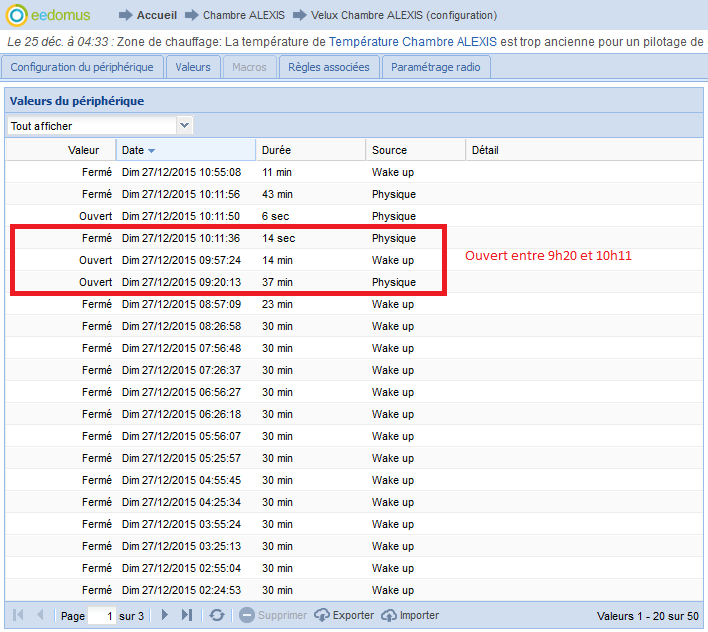Open Température Chambre ALEXIS link

413,42
